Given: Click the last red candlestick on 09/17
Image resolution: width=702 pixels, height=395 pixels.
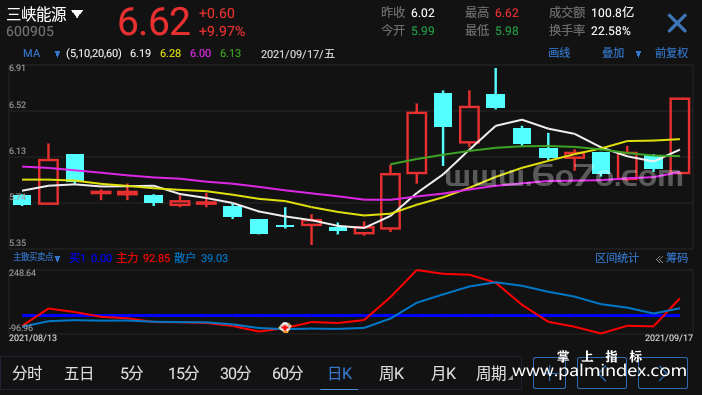Looking at the screenshot, I should (x=679, y=136).
